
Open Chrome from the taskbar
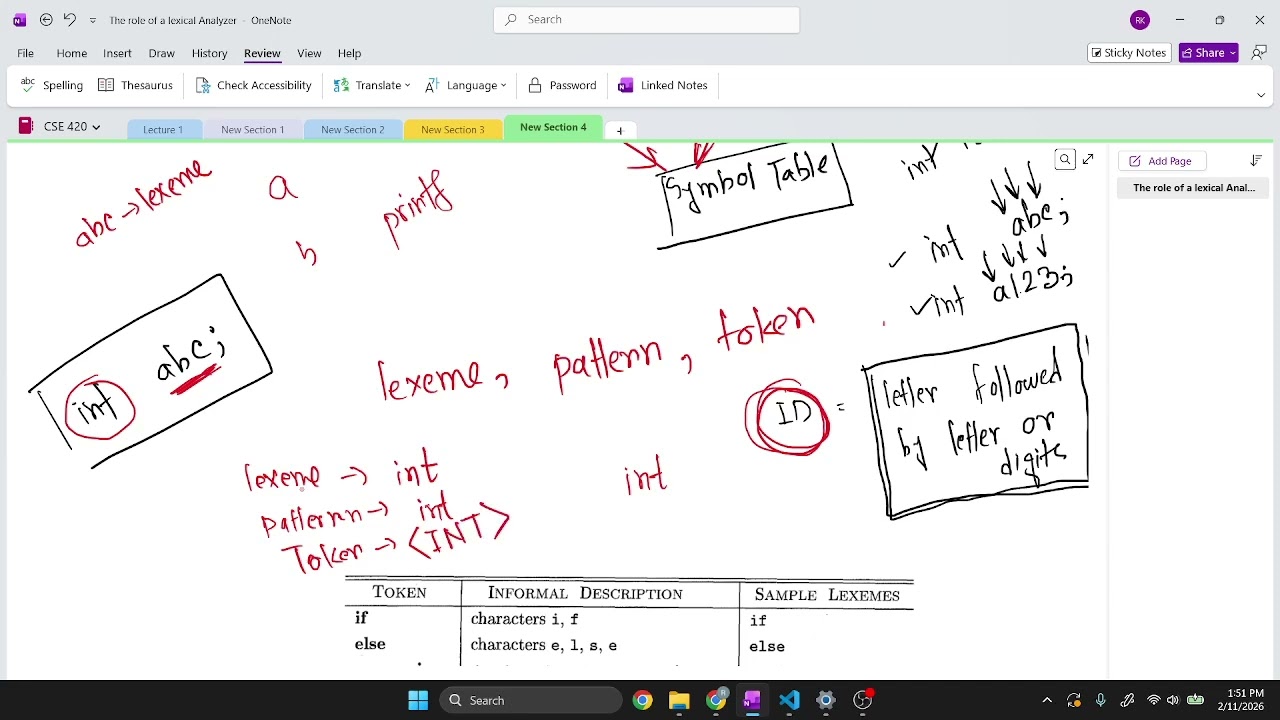click(642, 700)
